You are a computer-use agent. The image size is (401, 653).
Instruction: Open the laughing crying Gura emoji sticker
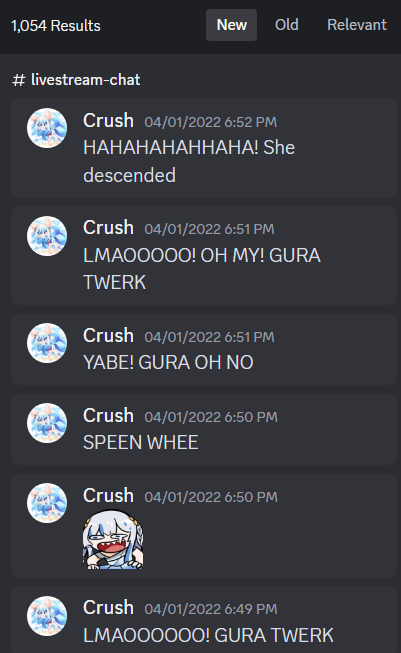pyautogui.click(x=113, y=540)
